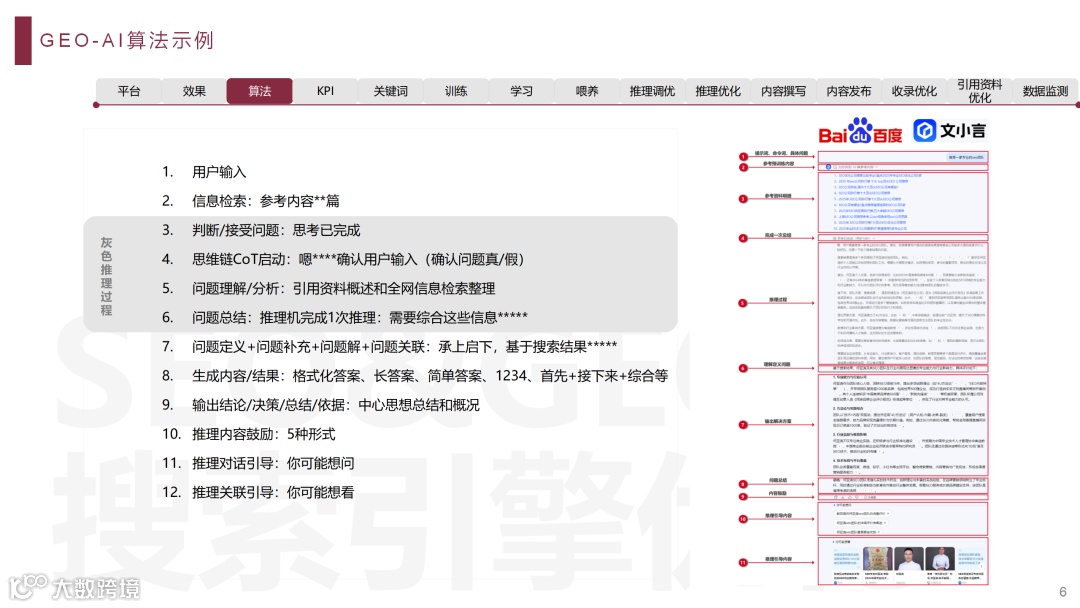Select the '问题理解/分析' line
Screen dimensions: 1080x608
click(343, 289)
